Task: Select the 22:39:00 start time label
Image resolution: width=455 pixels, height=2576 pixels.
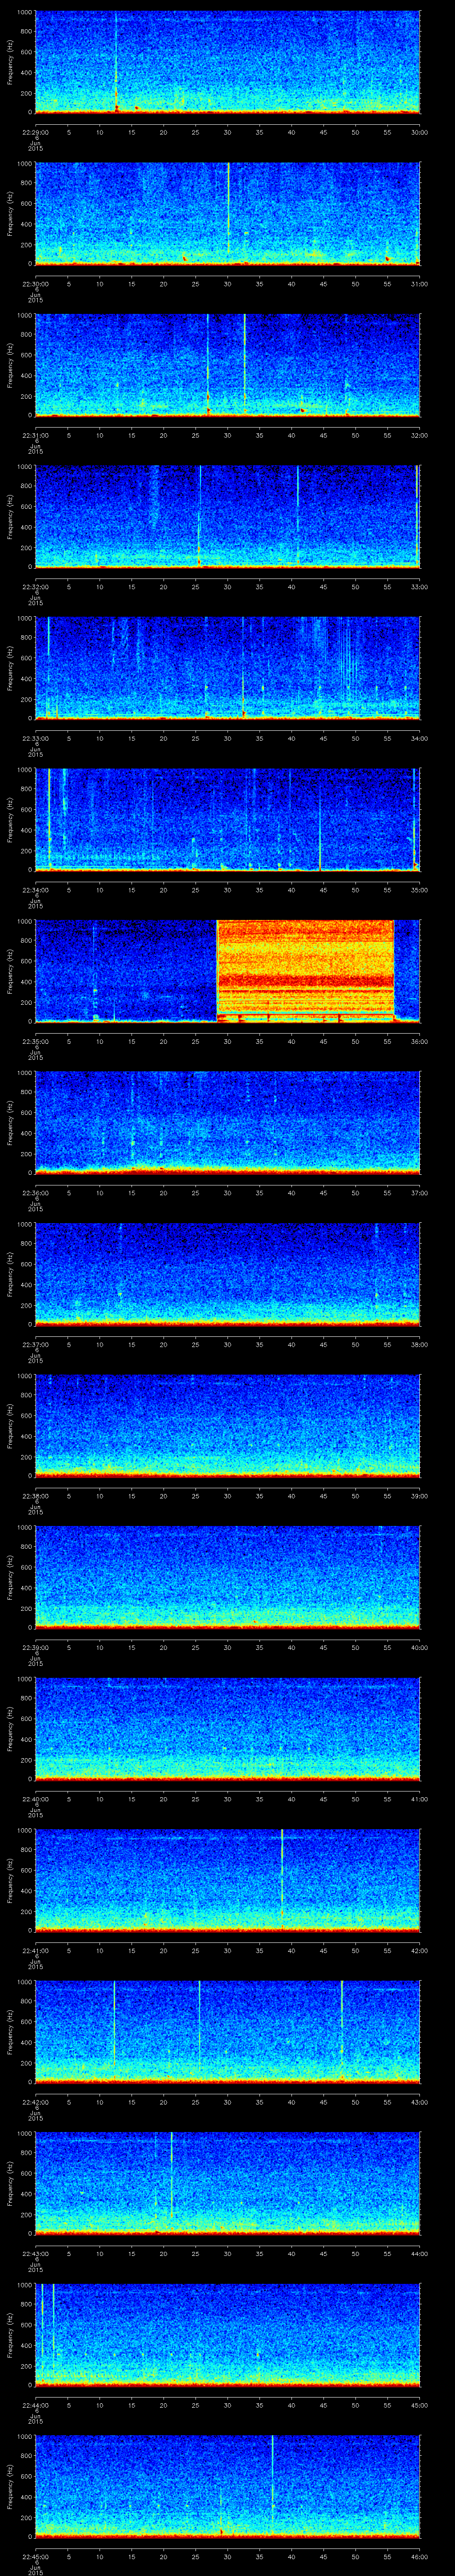Action: point(35,1647)
